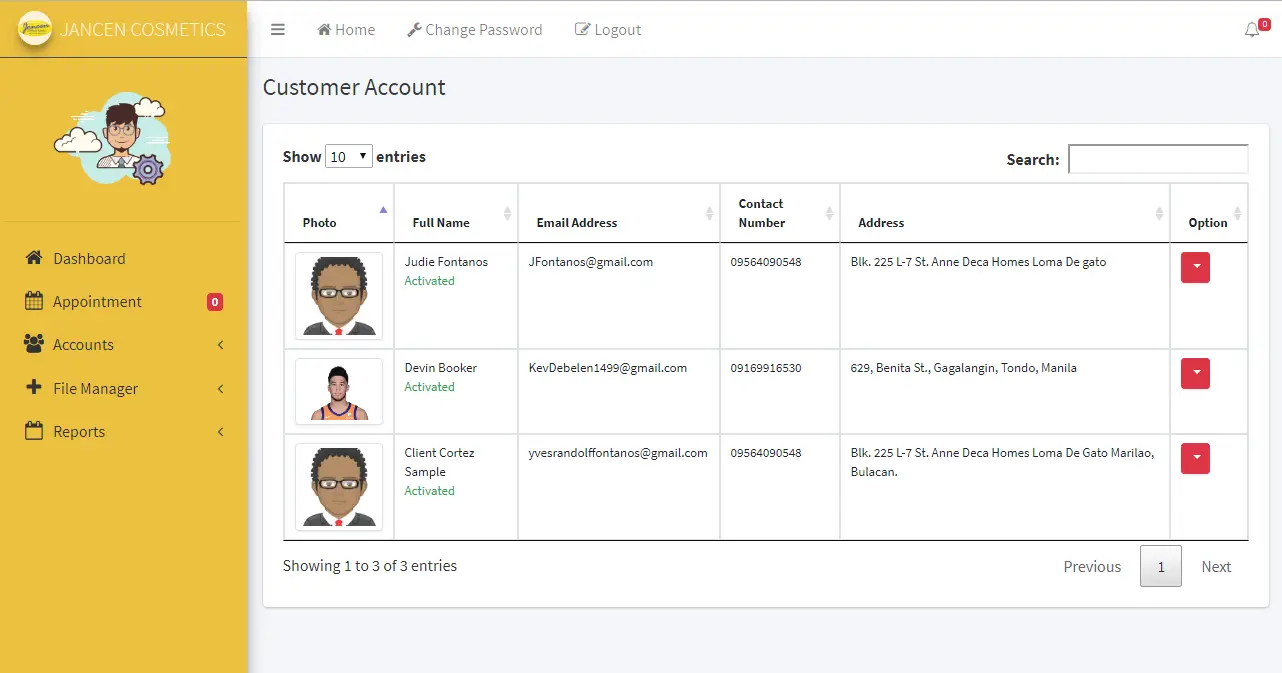This screenshot has width=1282, height=673.
Task: Sort by Option column arrows
Action: 1237,213
